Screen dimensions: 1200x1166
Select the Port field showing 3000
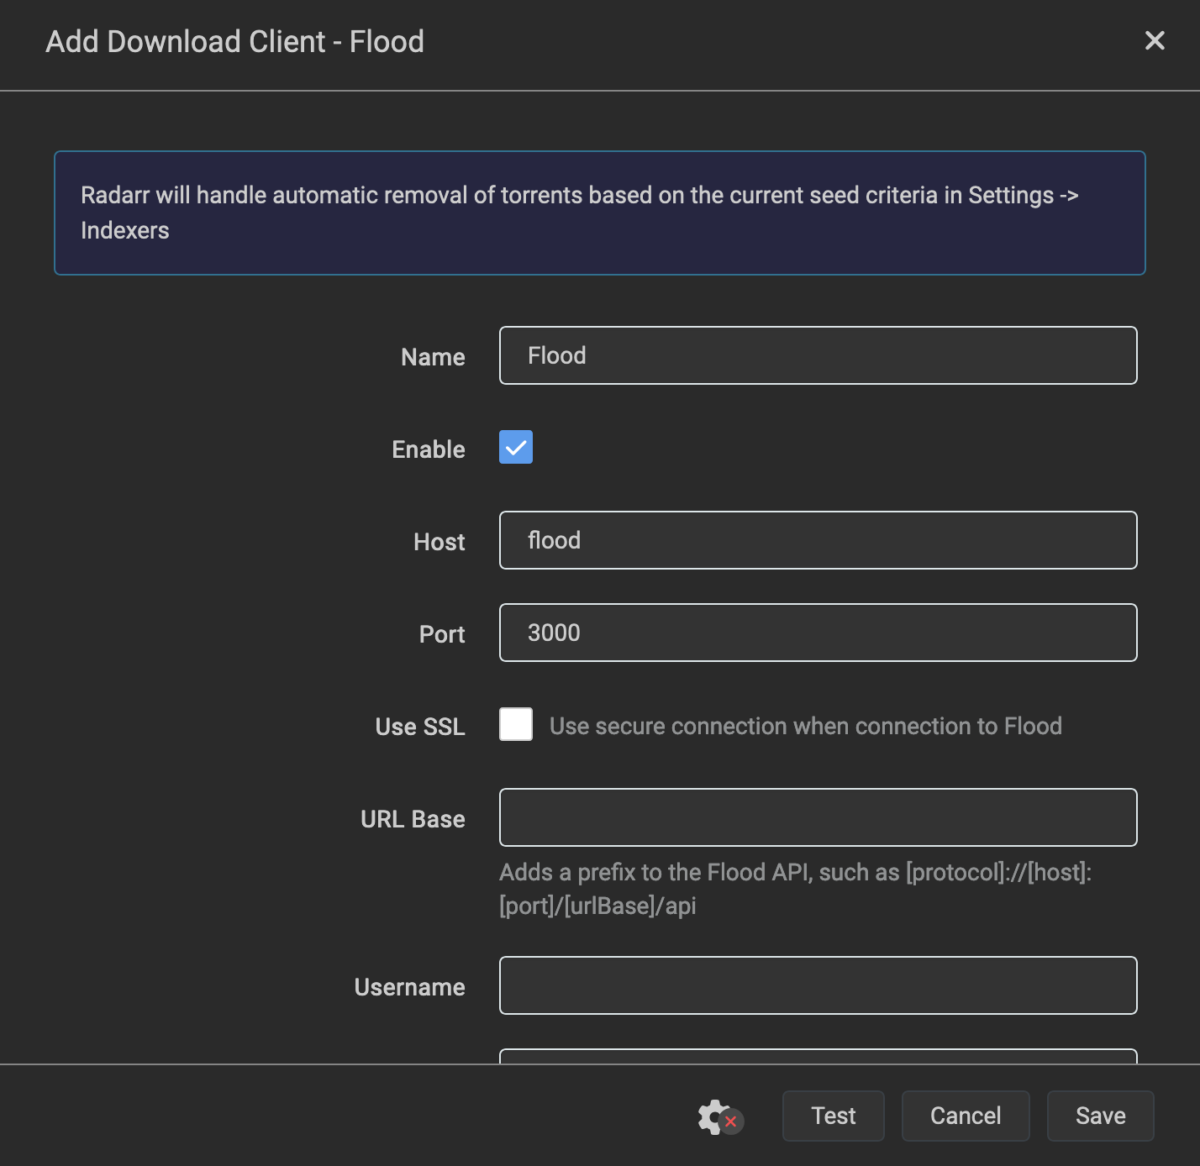point(817,633)
